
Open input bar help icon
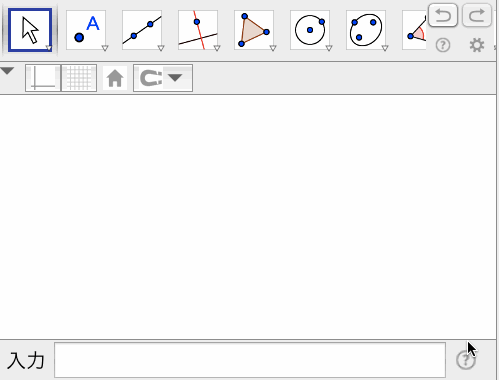(466, 360)
